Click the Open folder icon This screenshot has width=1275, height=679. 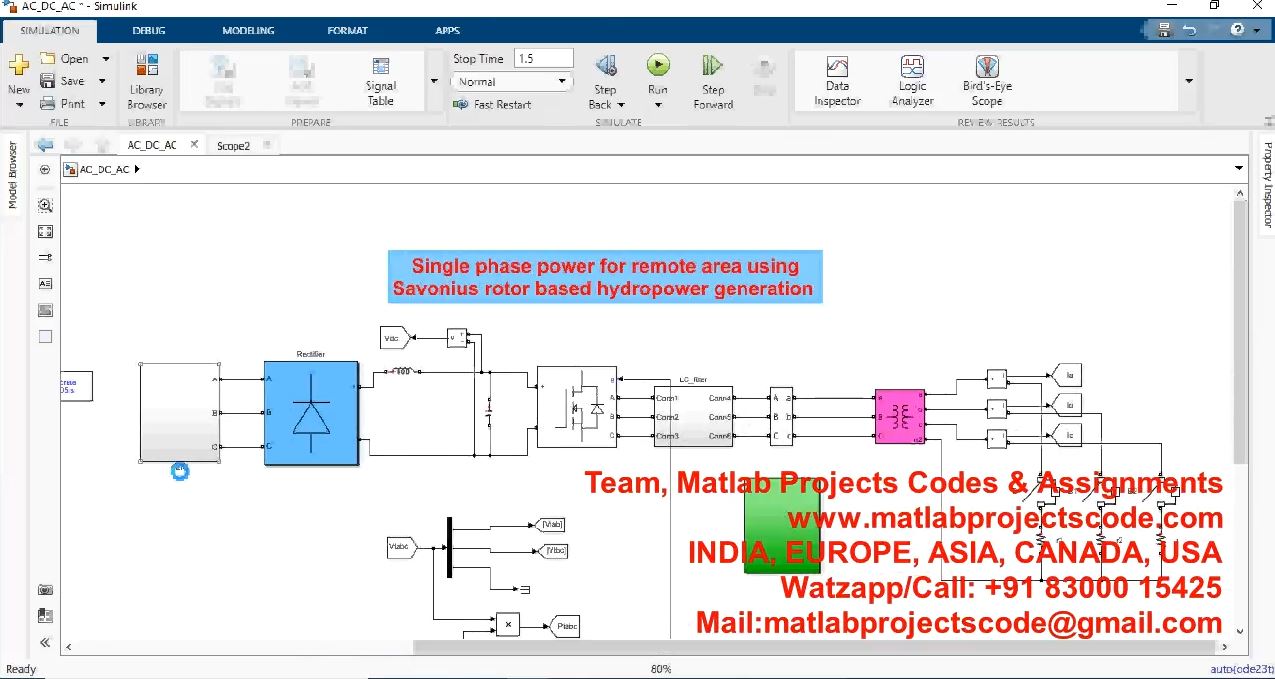47,59
